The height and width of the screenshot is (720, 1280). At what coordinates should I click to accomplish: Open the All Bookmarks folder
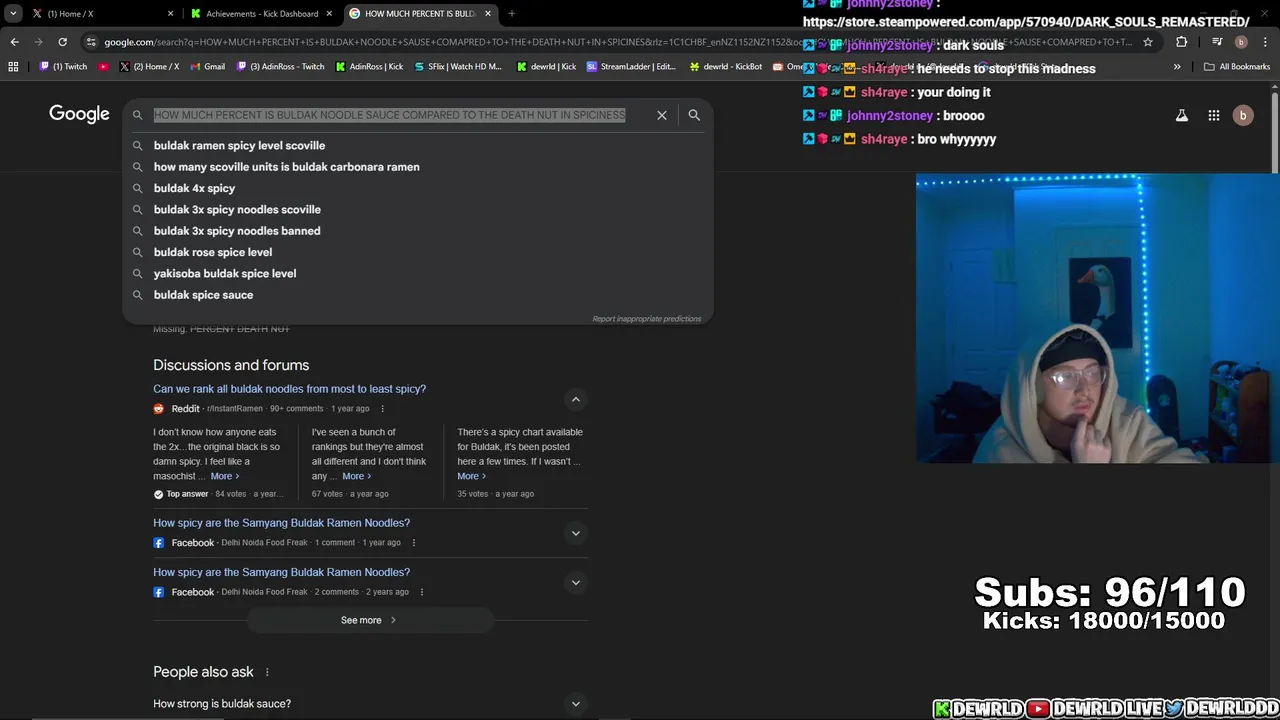[1237, 67]
